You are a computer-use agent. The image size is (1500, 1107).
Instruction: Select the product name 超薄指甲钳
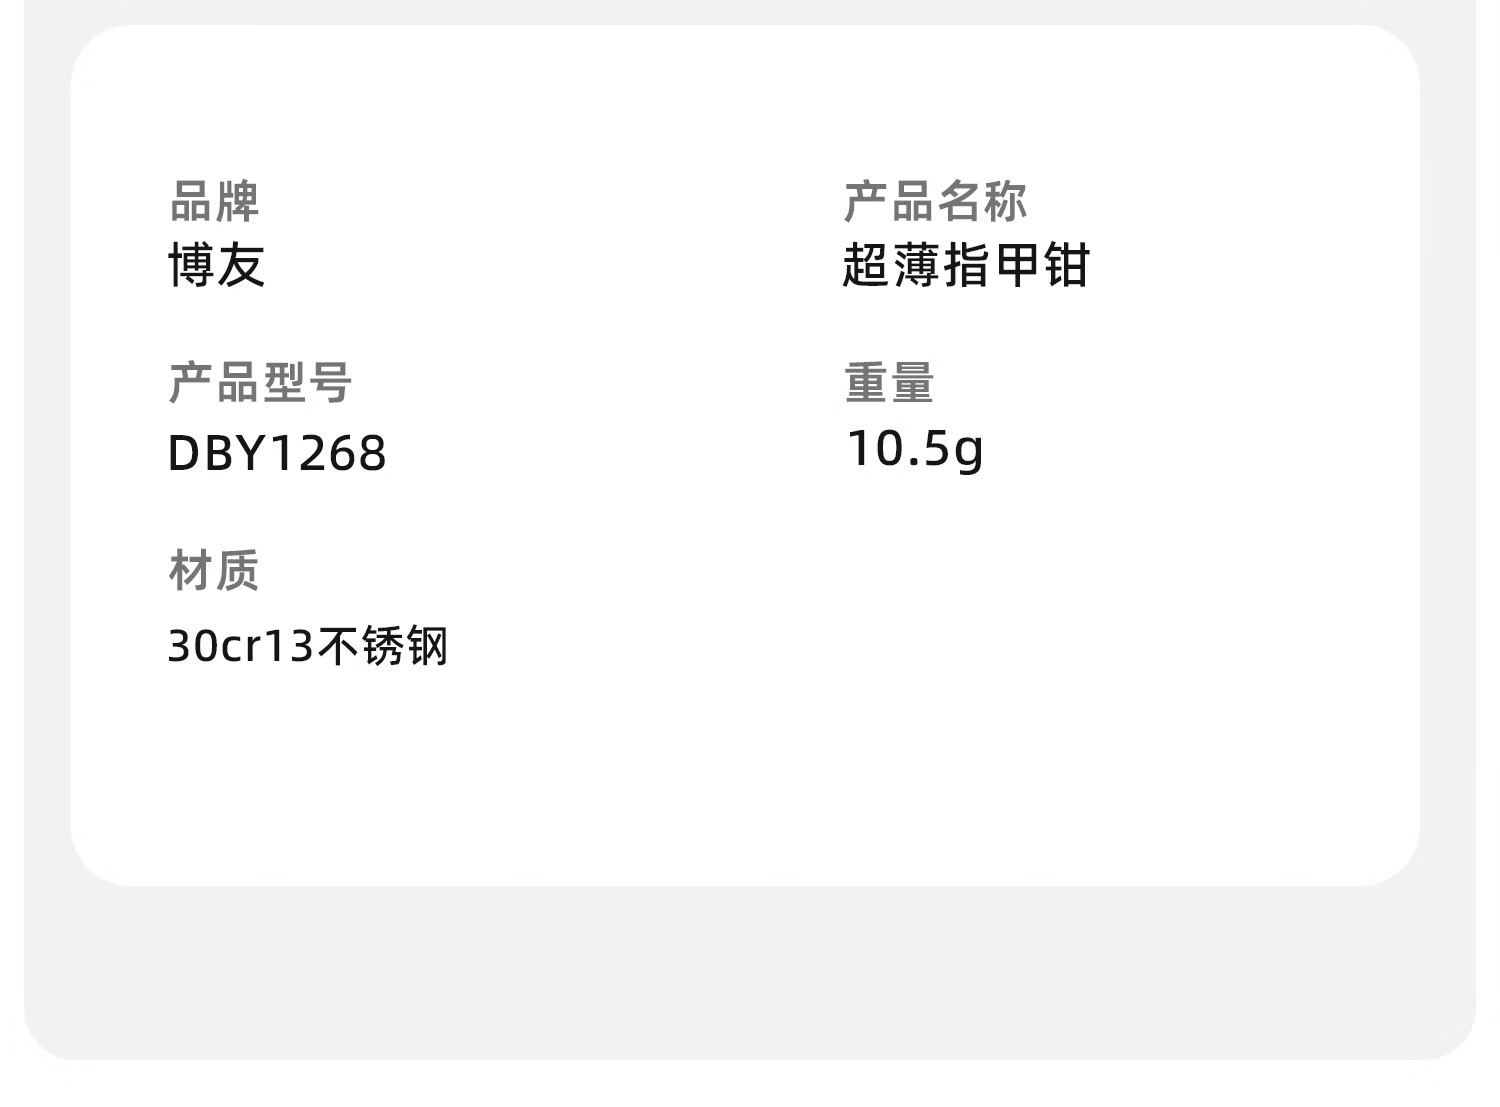(x=966, y=266)
